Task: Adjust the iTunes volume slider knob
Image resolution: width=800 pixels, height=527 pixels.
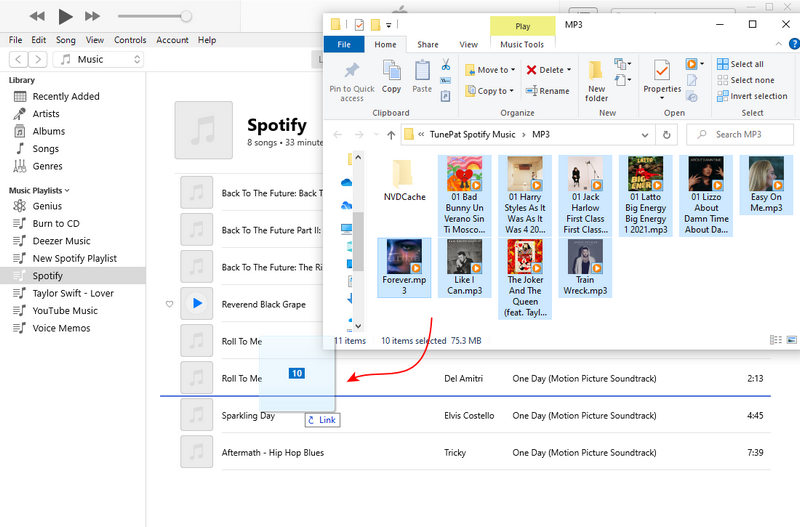Action: (186, 16)
